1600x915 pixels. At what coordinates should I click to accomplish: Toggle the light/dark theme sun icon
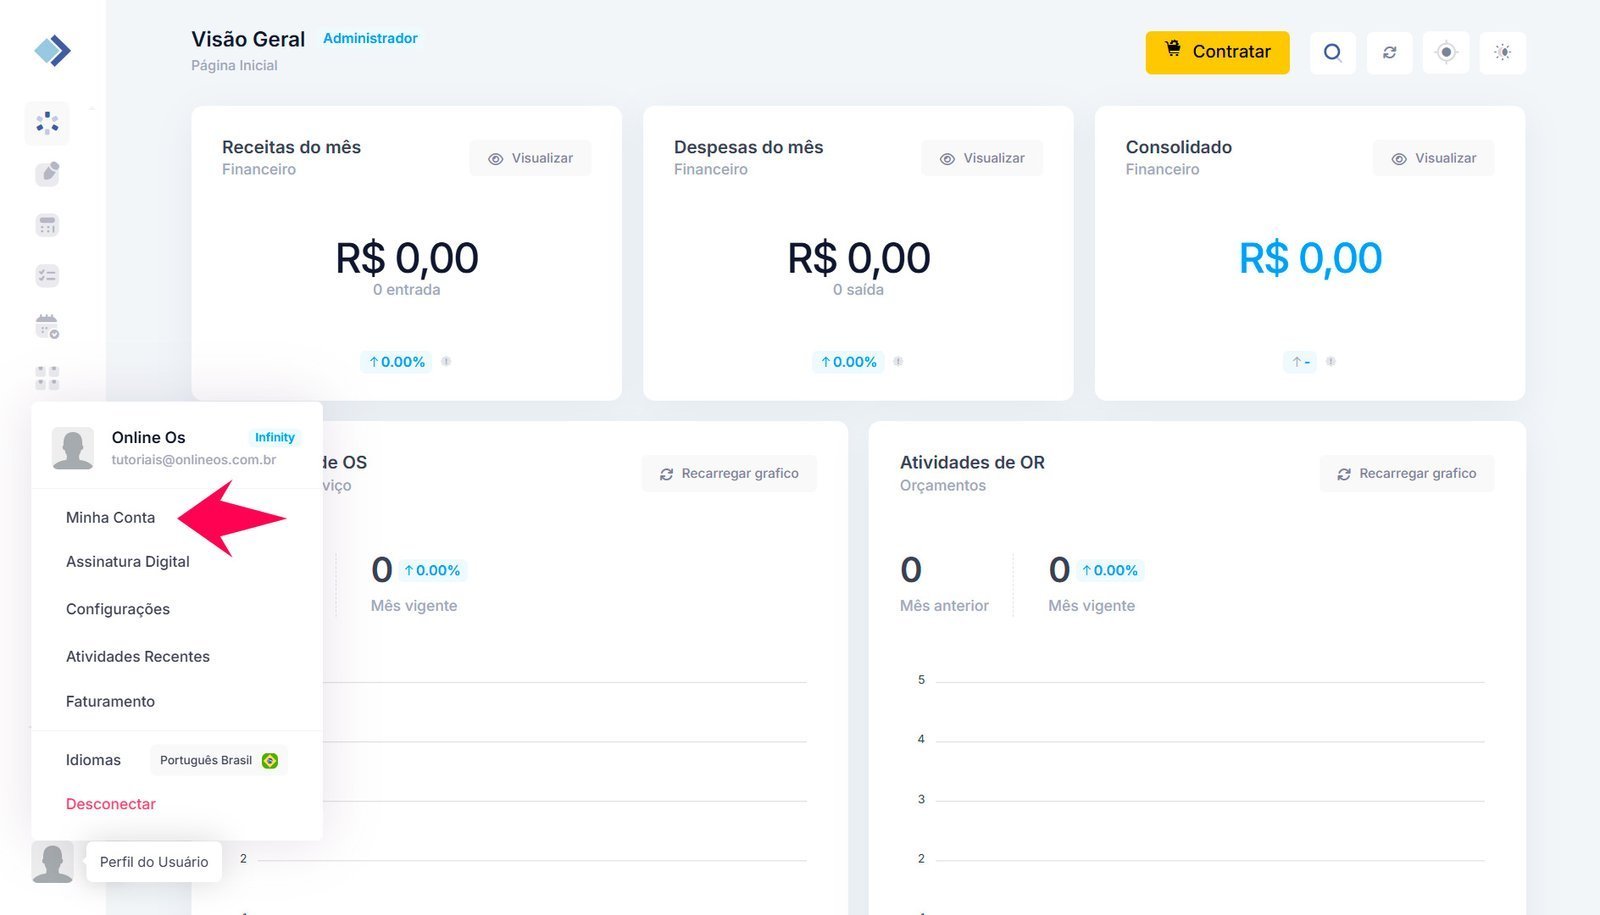pyautogui.click(x=1502, y=52)
